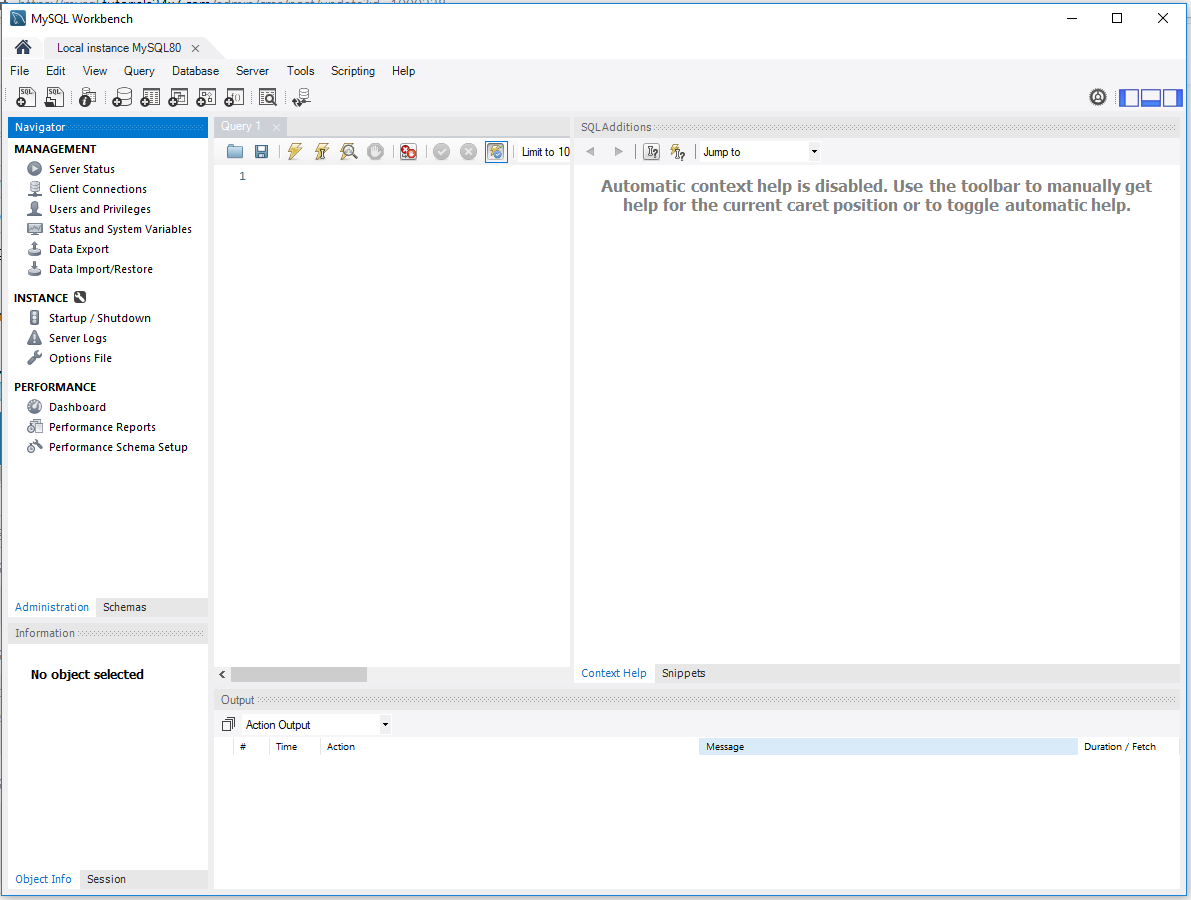Image resolution: width=1191 pixels, height=900 pixels.
Task: Open Data Import/Restore
Action: tap(101, 269)
